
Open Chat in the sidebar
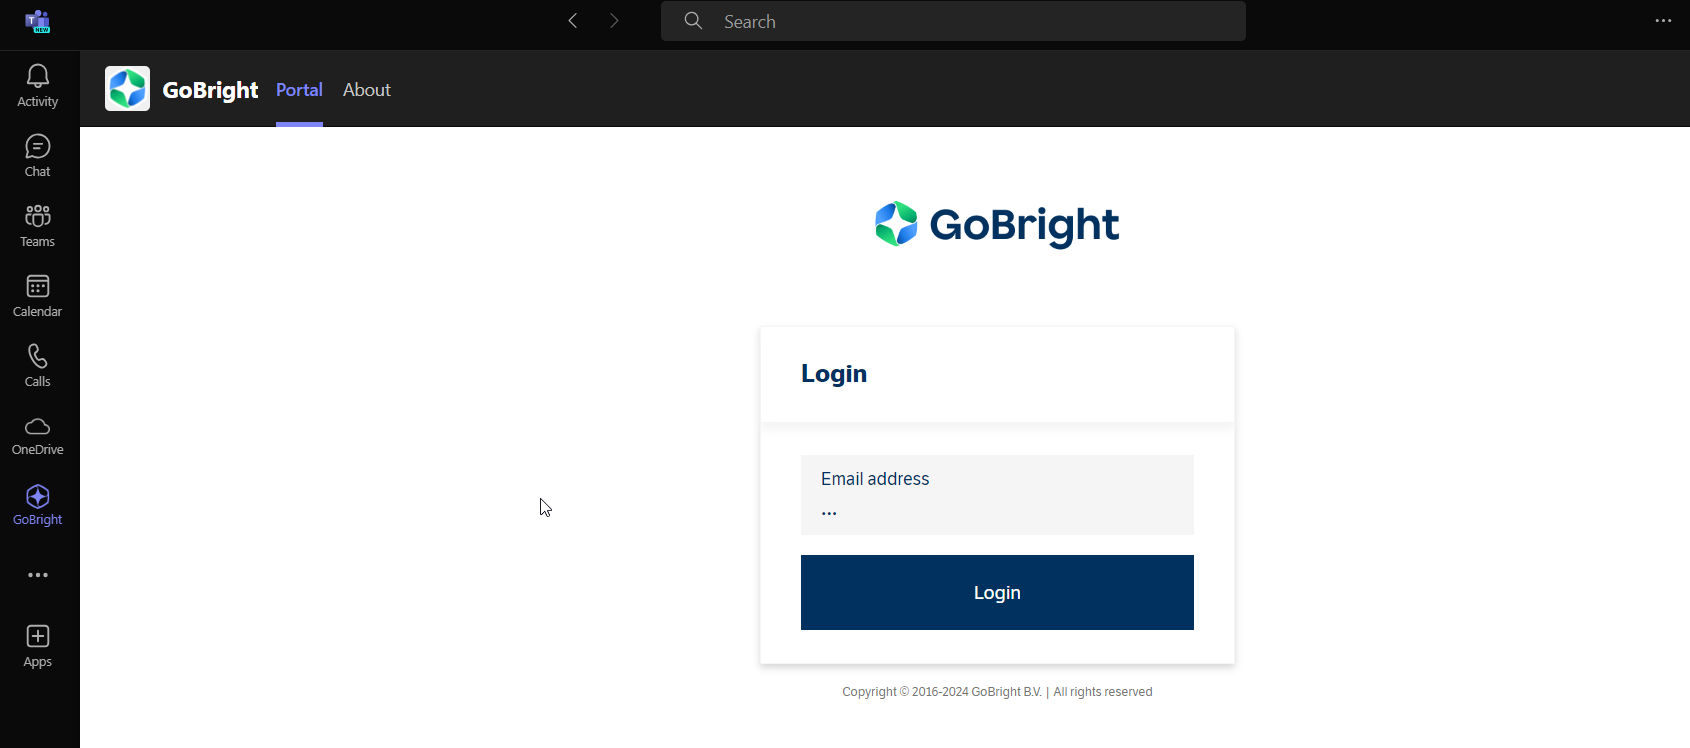[x=38, y=156]
